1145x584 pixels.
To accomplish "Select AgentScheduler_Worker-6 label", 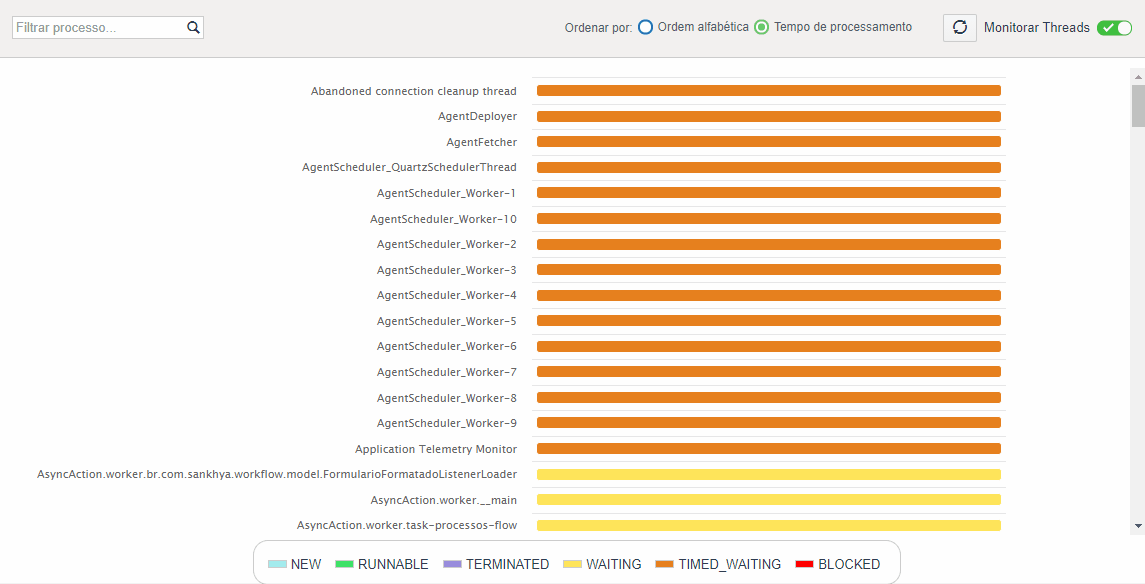I will coord(447,347).
